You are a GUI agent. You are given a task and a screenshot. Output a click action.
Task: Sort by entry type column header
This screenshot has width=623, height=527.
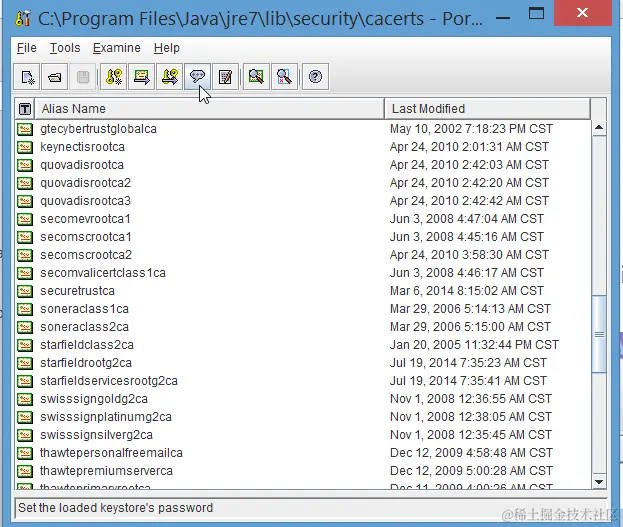25,108
